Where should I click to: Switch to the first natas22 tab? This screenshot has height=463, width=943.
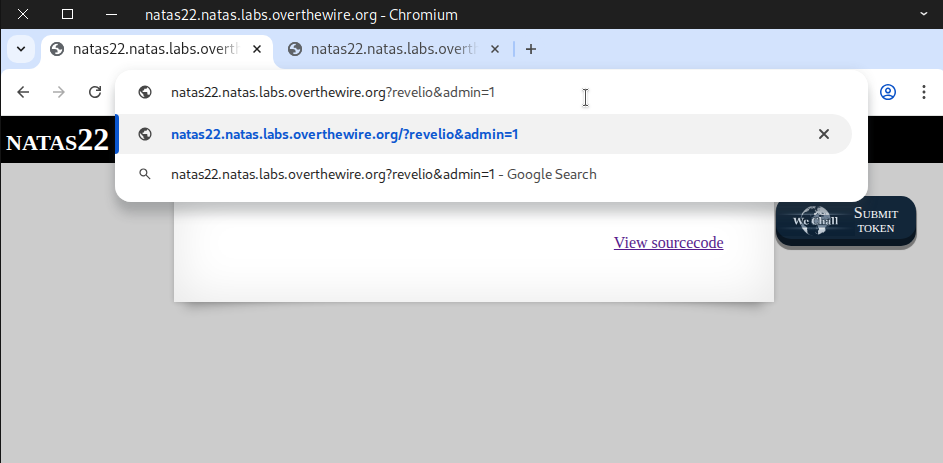click(x=150, y=49)
